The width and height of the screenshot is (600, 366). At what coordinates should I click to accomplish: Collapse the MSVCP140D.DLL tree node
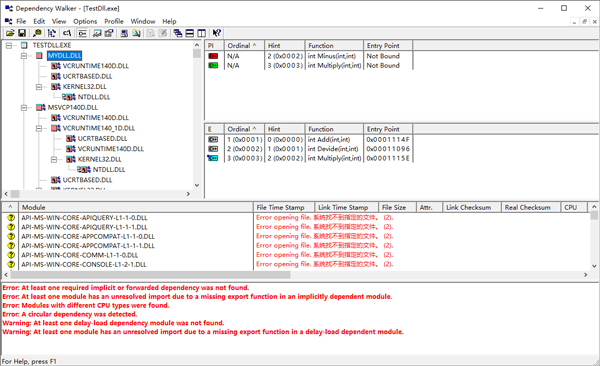click(24, 108)
